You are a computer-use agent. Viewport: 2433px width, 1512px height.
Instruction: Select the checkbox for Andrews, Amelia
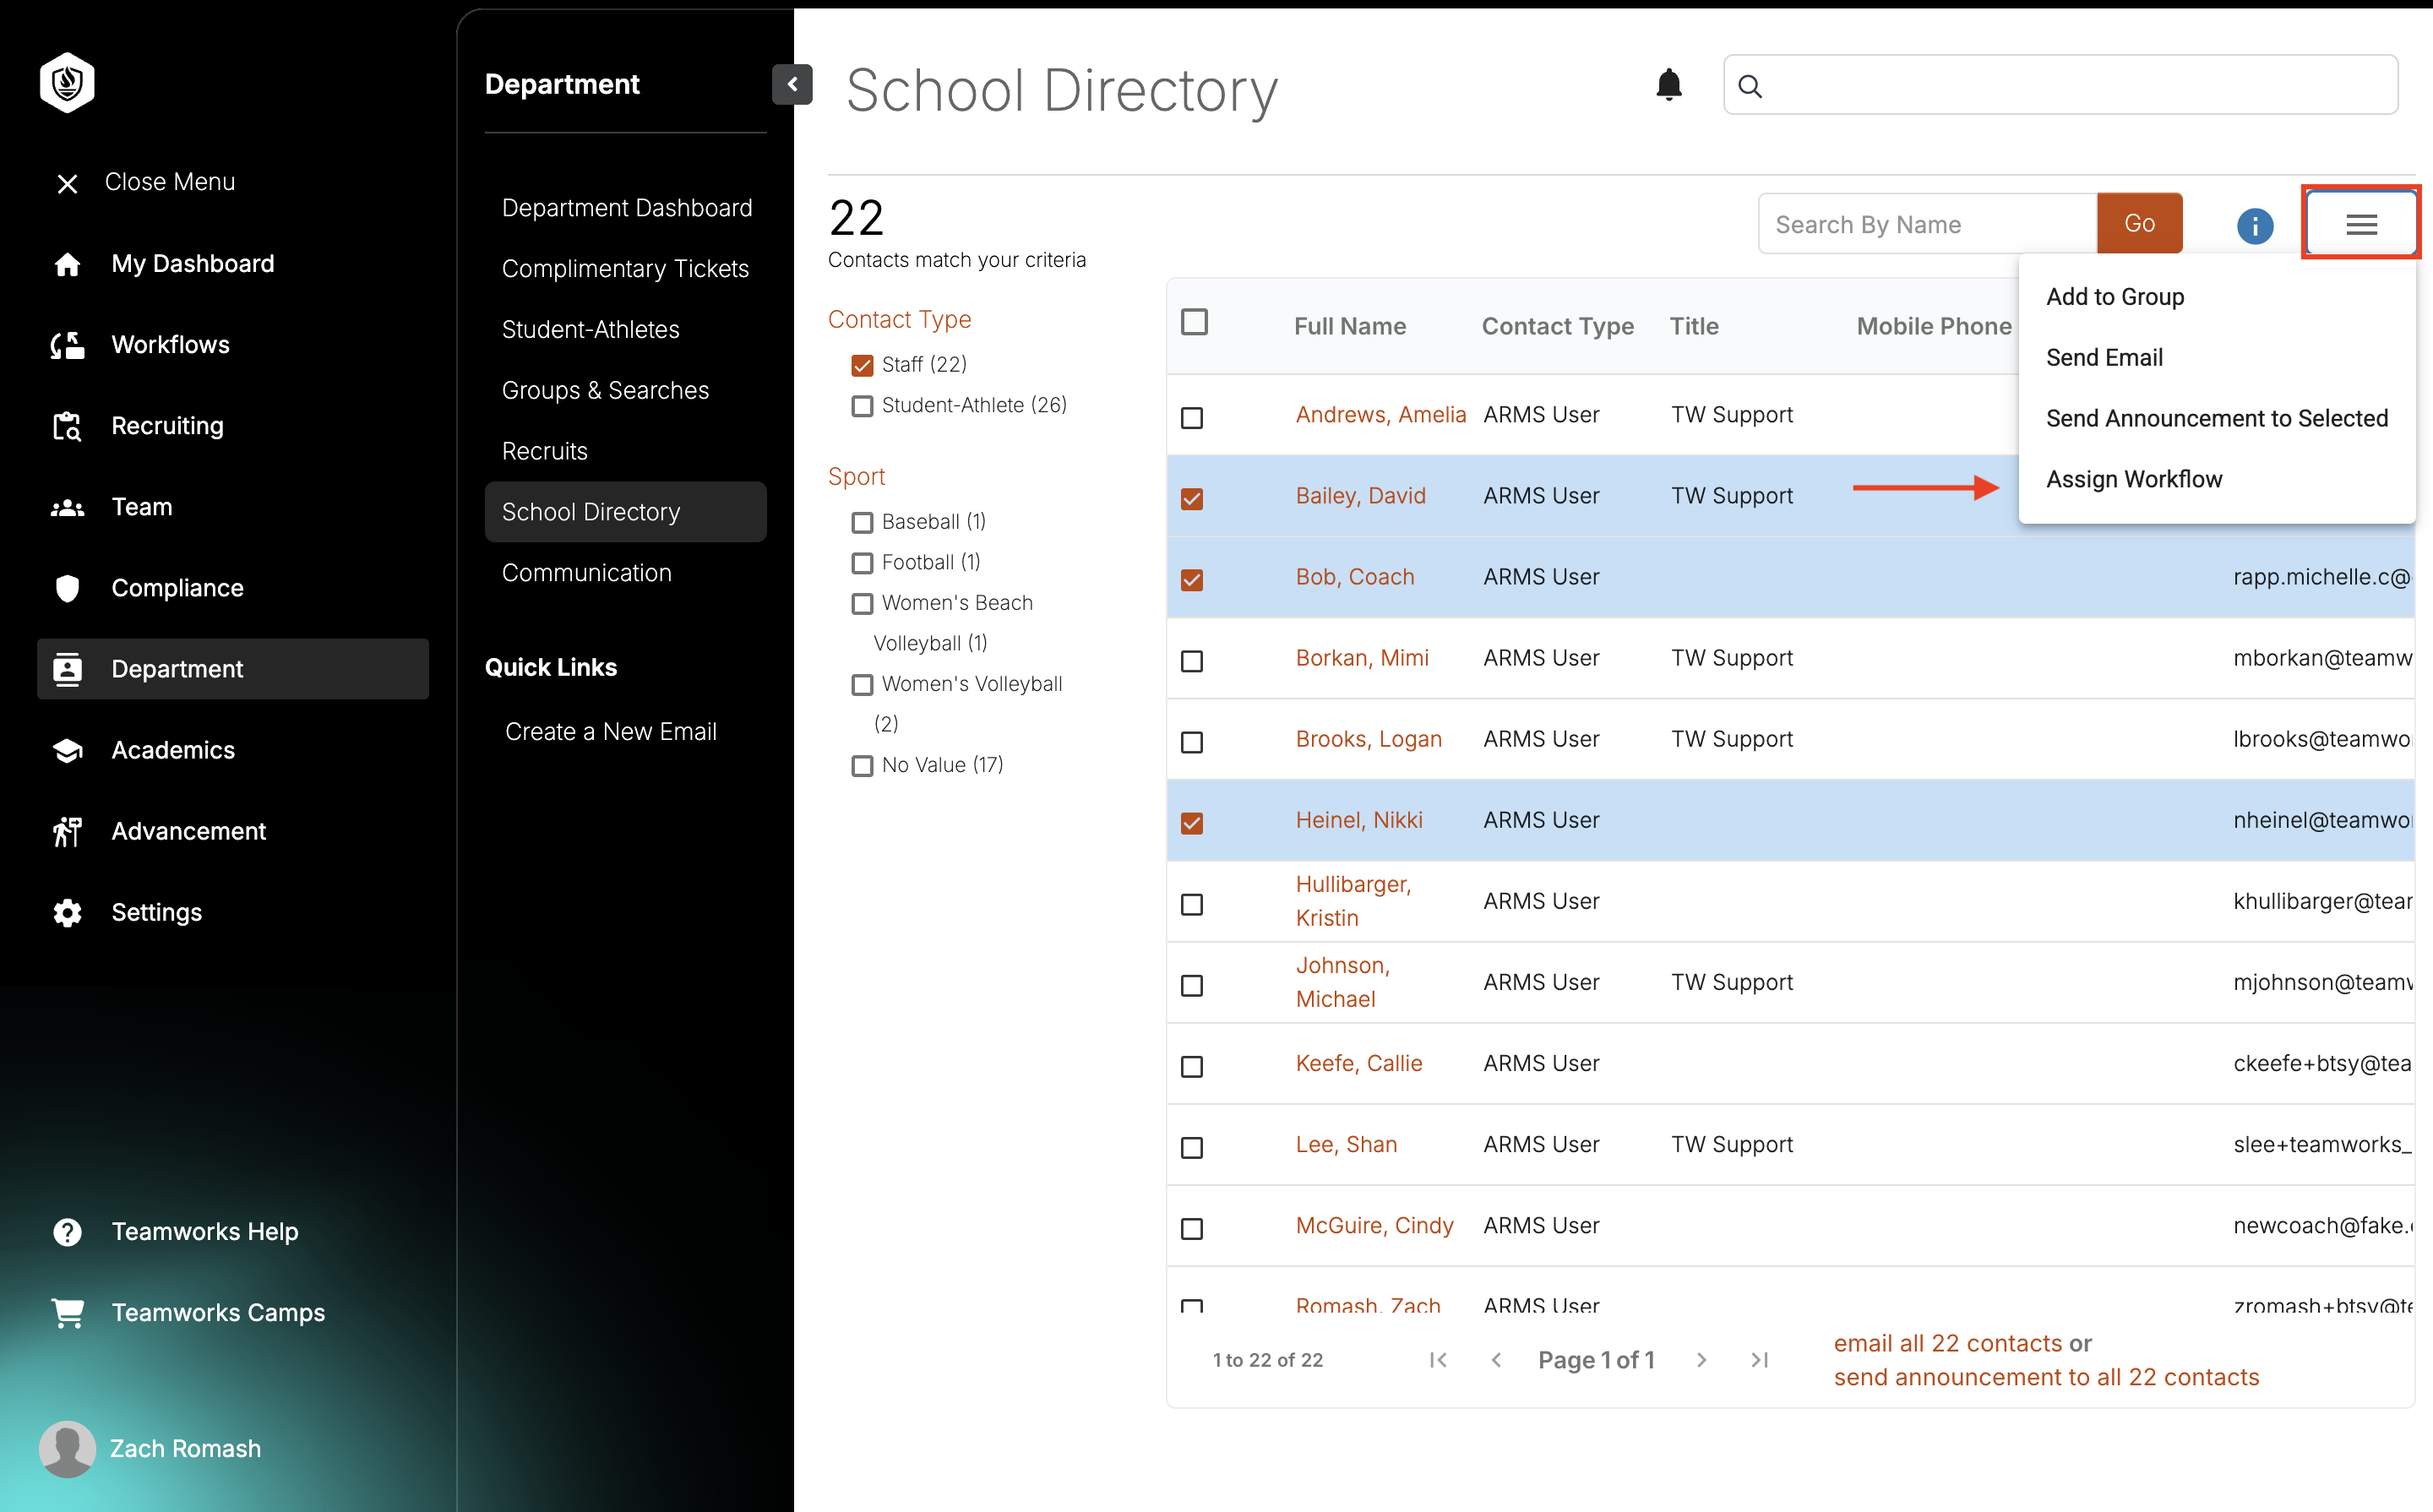click(x=1192, y=417)
